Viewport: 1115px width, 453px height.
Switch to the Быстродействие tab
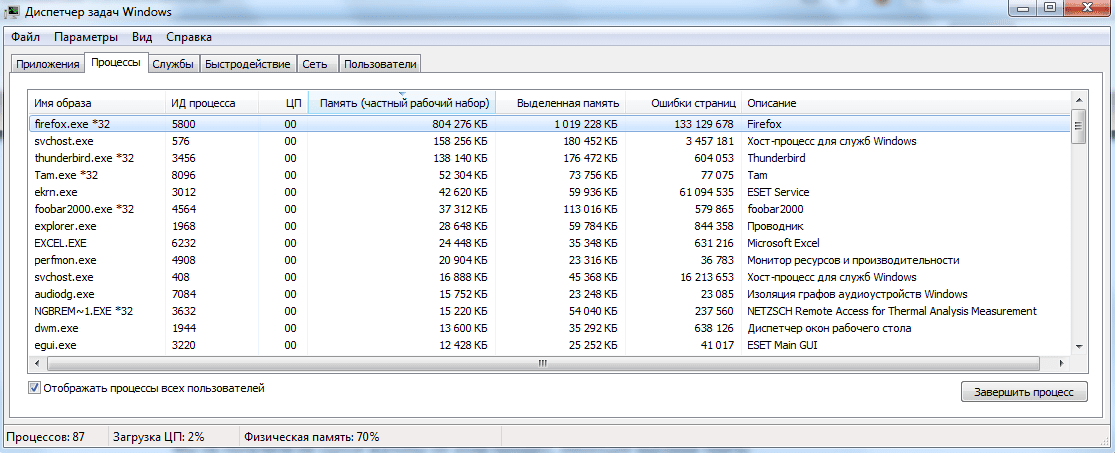coord(247,64)
